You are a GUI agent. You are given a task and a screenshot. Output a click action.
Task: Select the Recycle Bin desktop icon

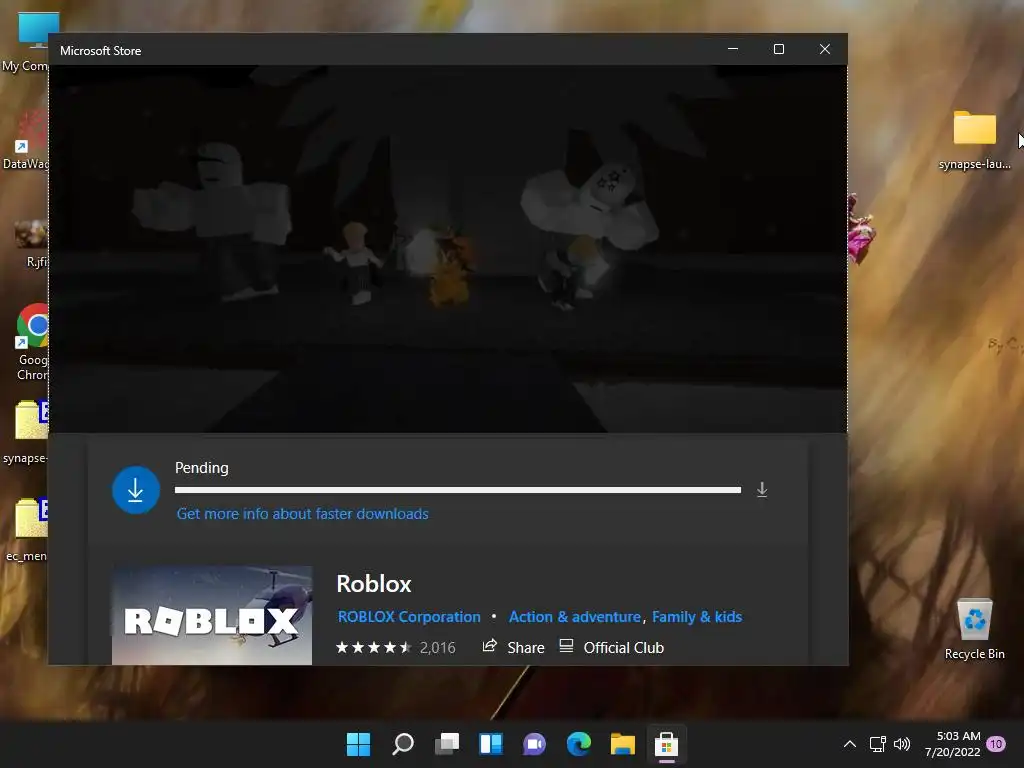pyautogui.click(x=974, y=629)
